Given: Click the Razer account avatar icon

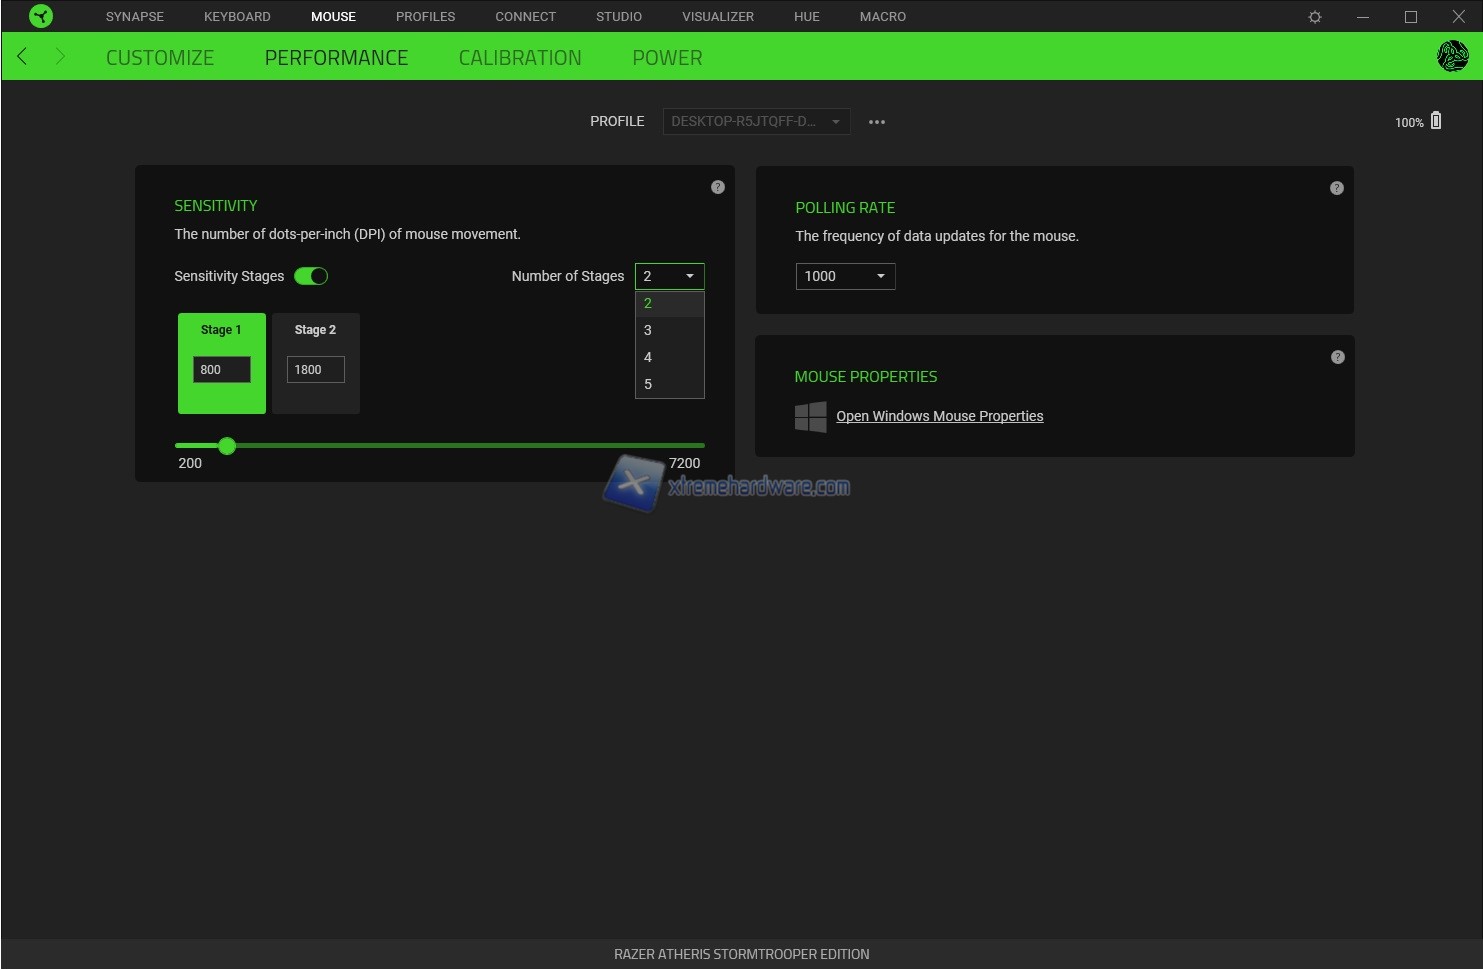Looking at the screenshot, I should point(1451,57).
